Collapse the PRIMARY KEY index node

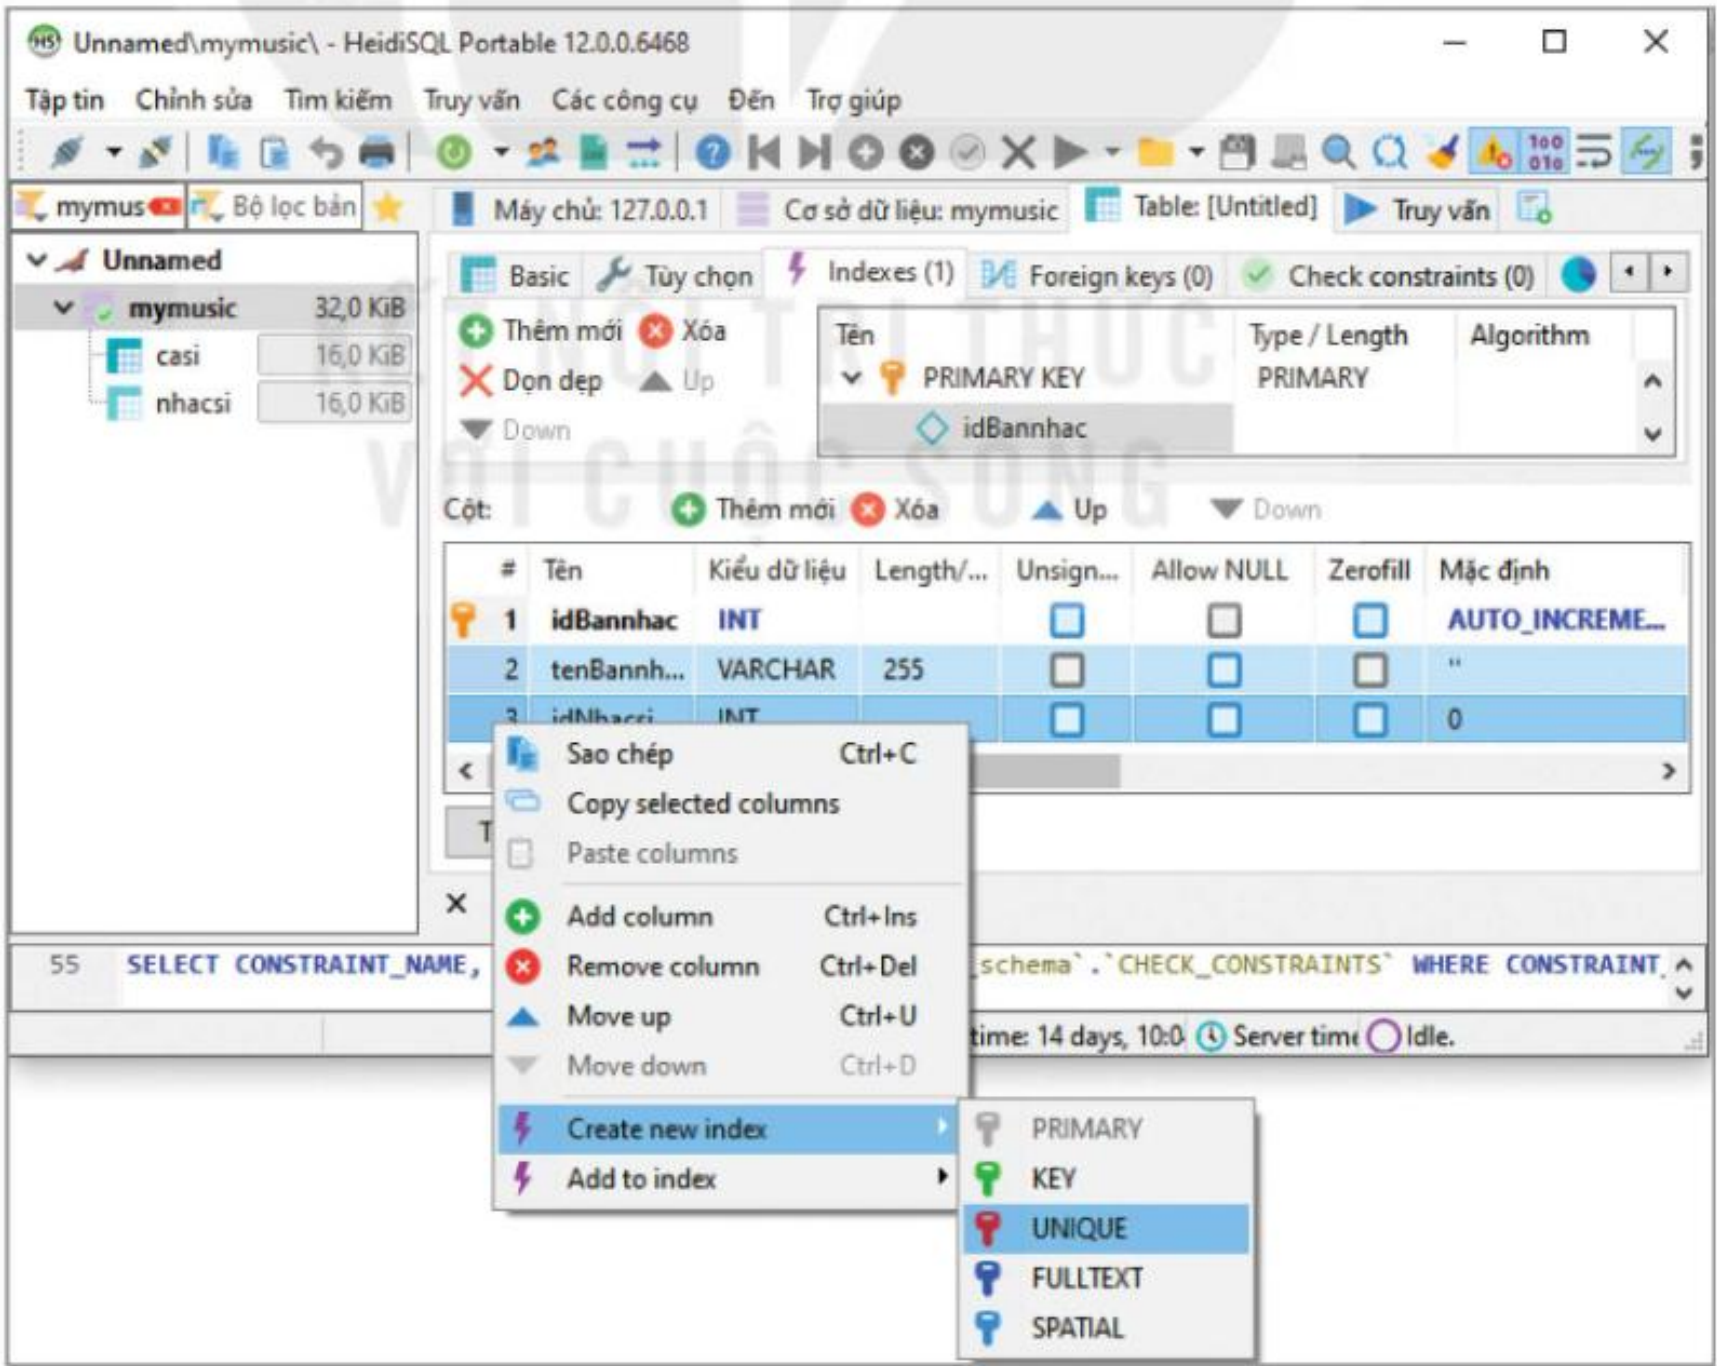pos(851,378)
